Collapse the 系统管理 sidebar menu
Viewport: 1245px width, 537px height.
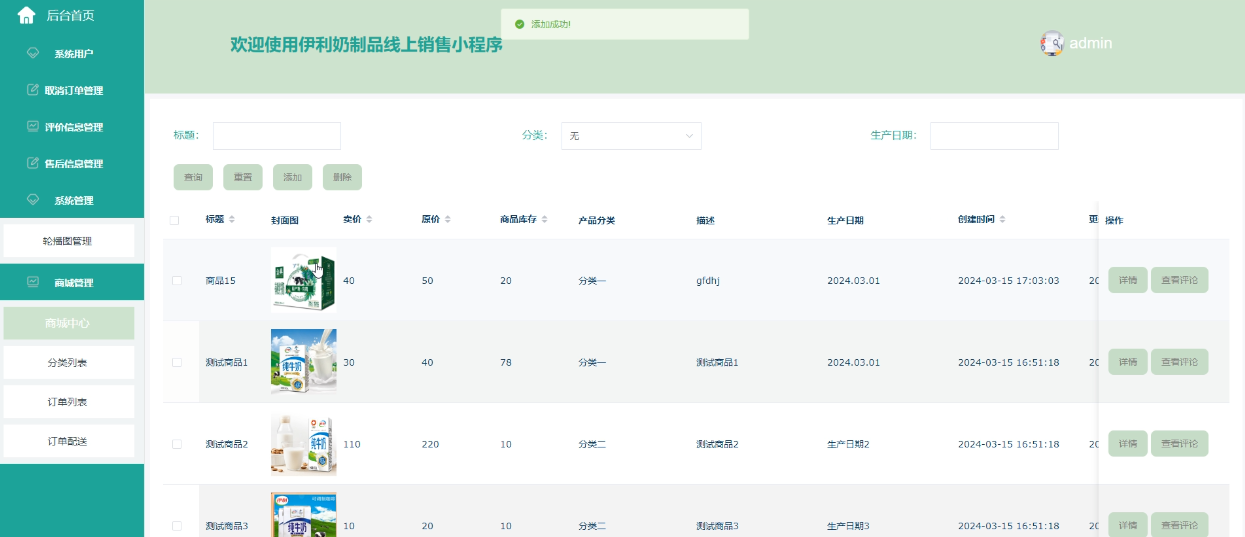click(x=72, y=200)
